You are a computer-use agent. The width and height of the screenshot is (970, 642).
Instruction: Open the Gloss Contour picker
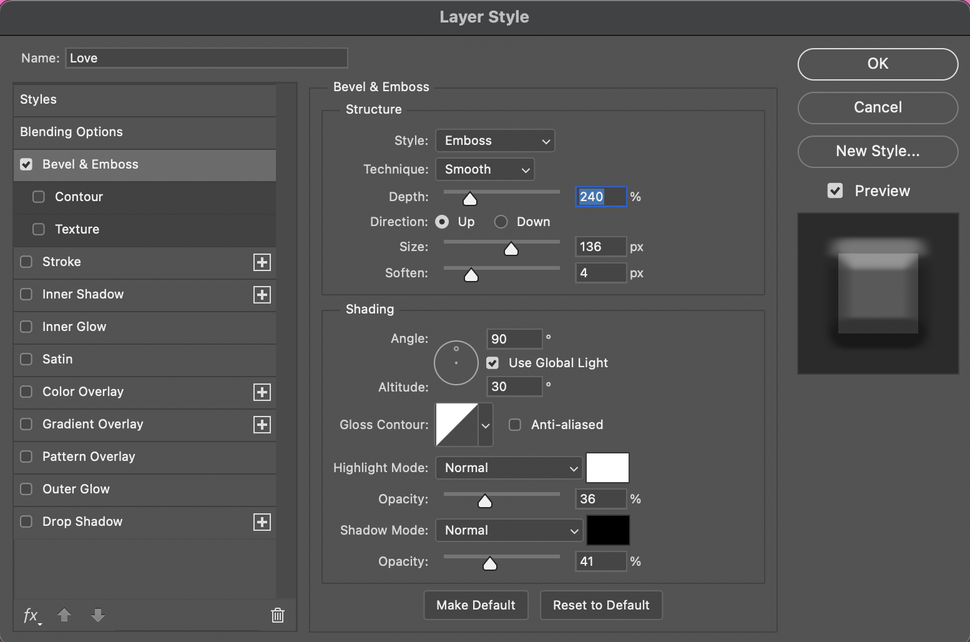(455, 424)
